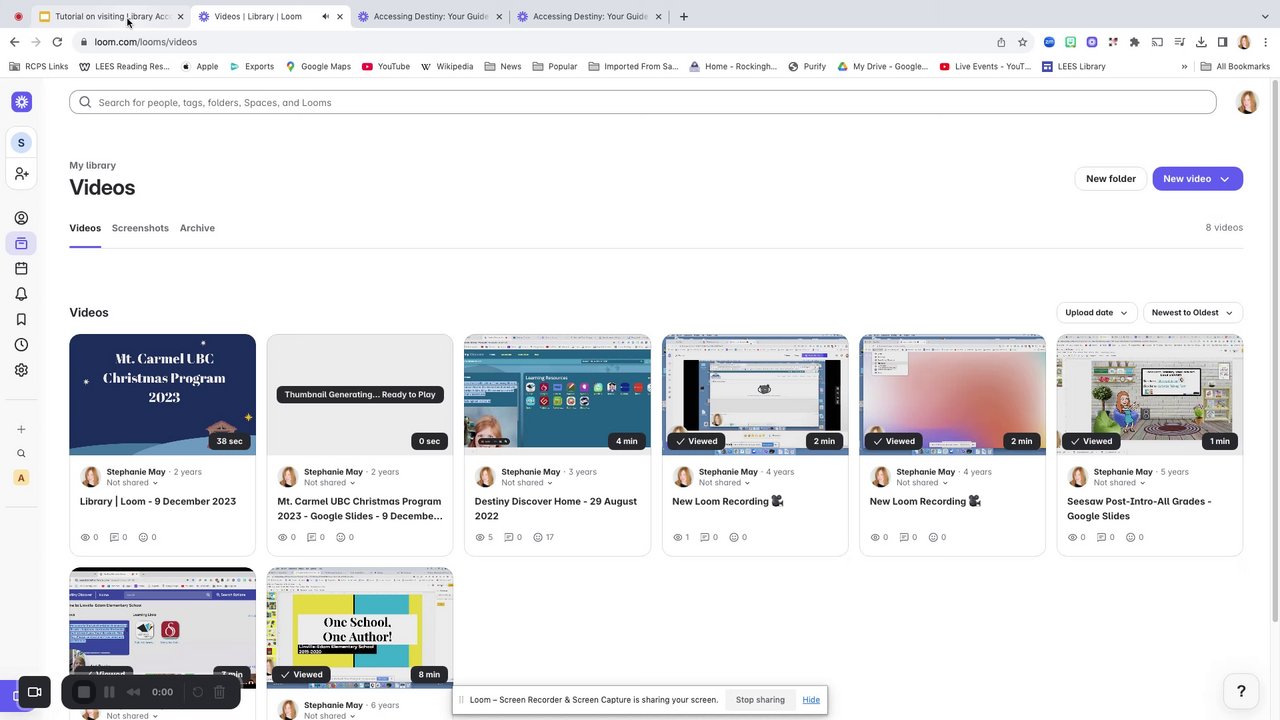Reload the page with the refresh button
This screenshot has height=720, width=1280.
pos(57,42)
